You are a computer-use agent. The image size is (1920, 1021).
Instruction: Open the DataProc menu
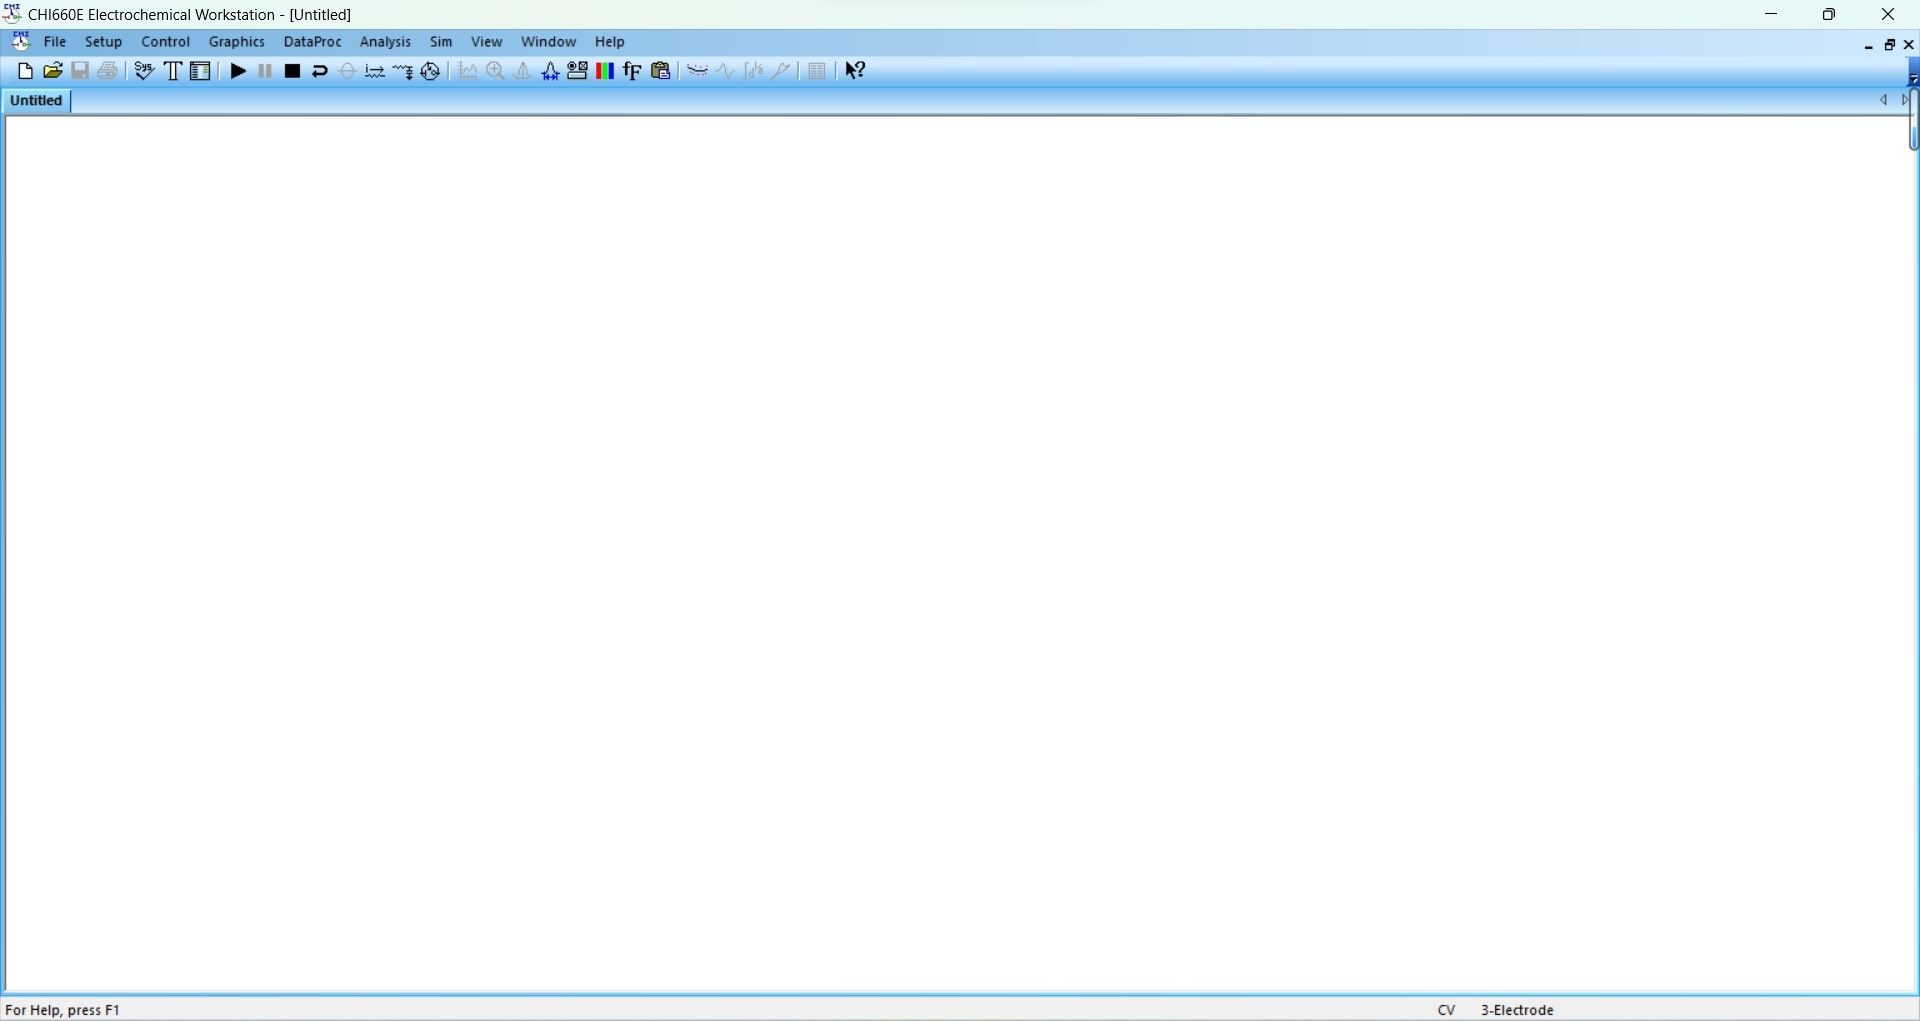(x=313, y=42)
